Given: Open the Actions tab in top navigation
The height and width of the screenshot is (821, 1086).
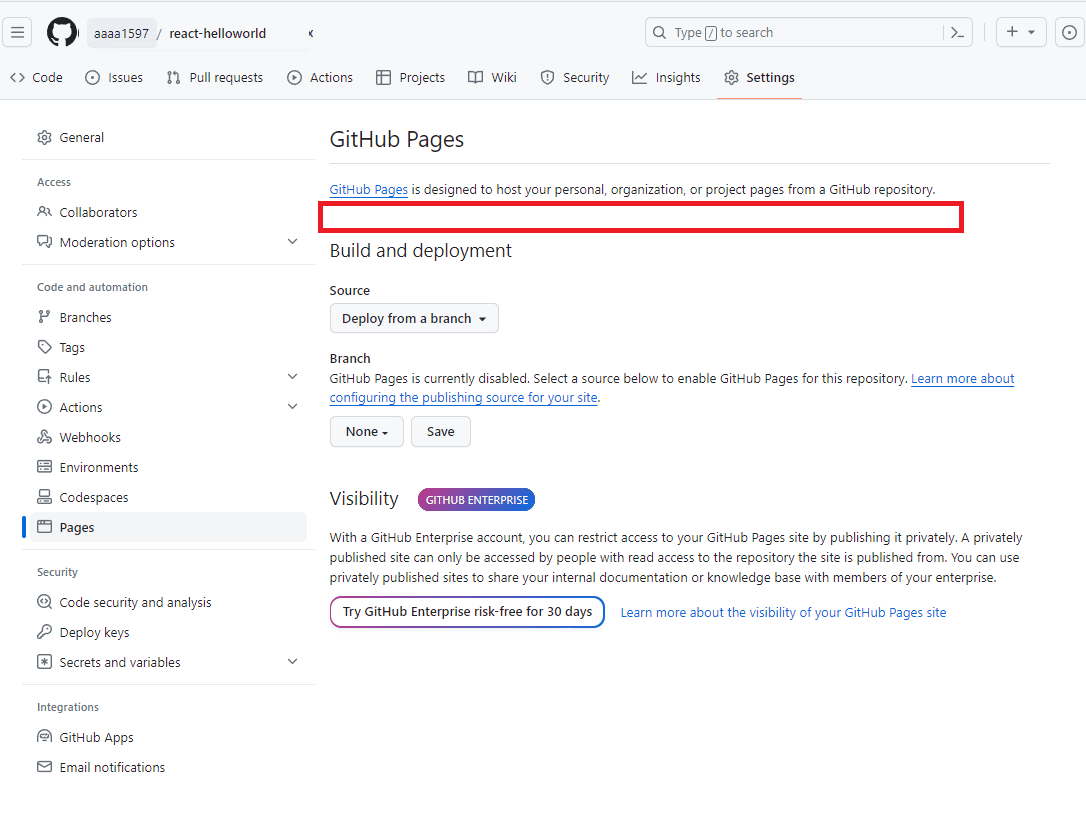Looking at the screenshot, I should pyautogui.click(x=320, y=78).
